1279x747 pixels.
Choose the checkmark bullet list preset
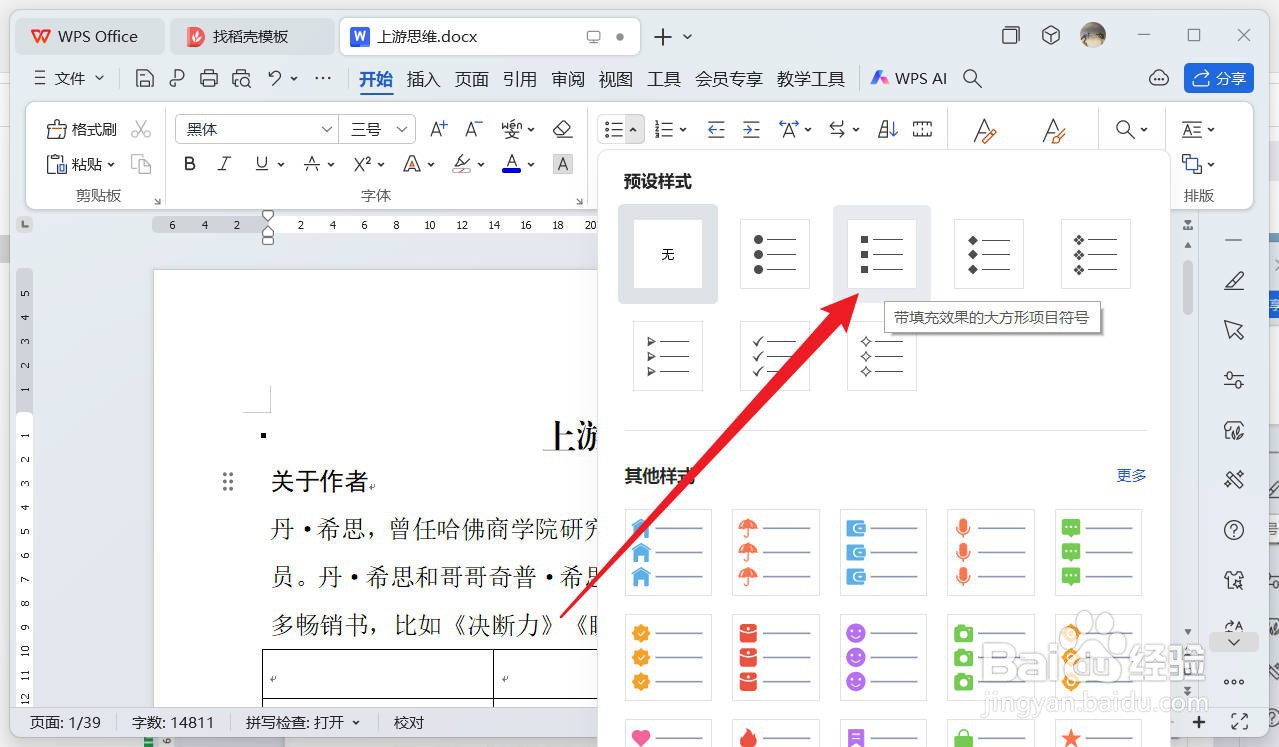(x=775, y=355)
